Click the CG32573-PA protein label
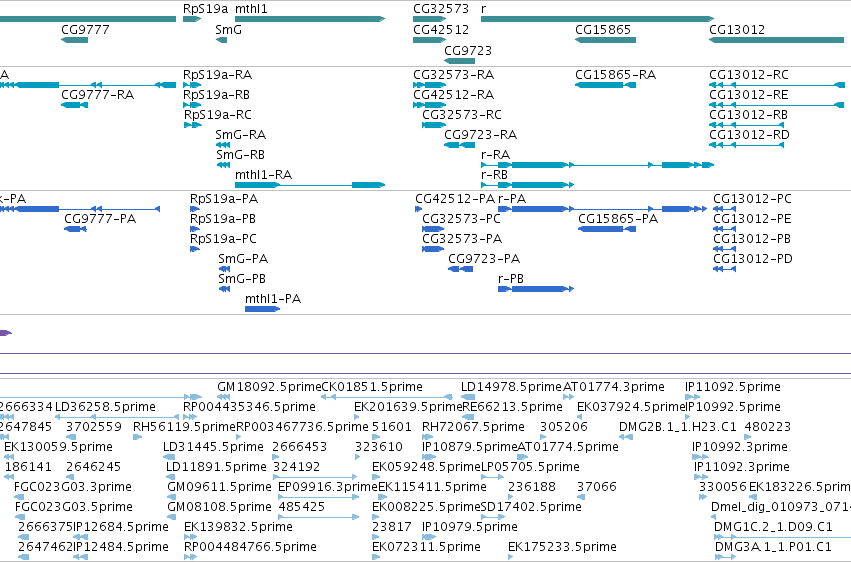The width and height of the screenshot is (851, 562). click(462, 239)
